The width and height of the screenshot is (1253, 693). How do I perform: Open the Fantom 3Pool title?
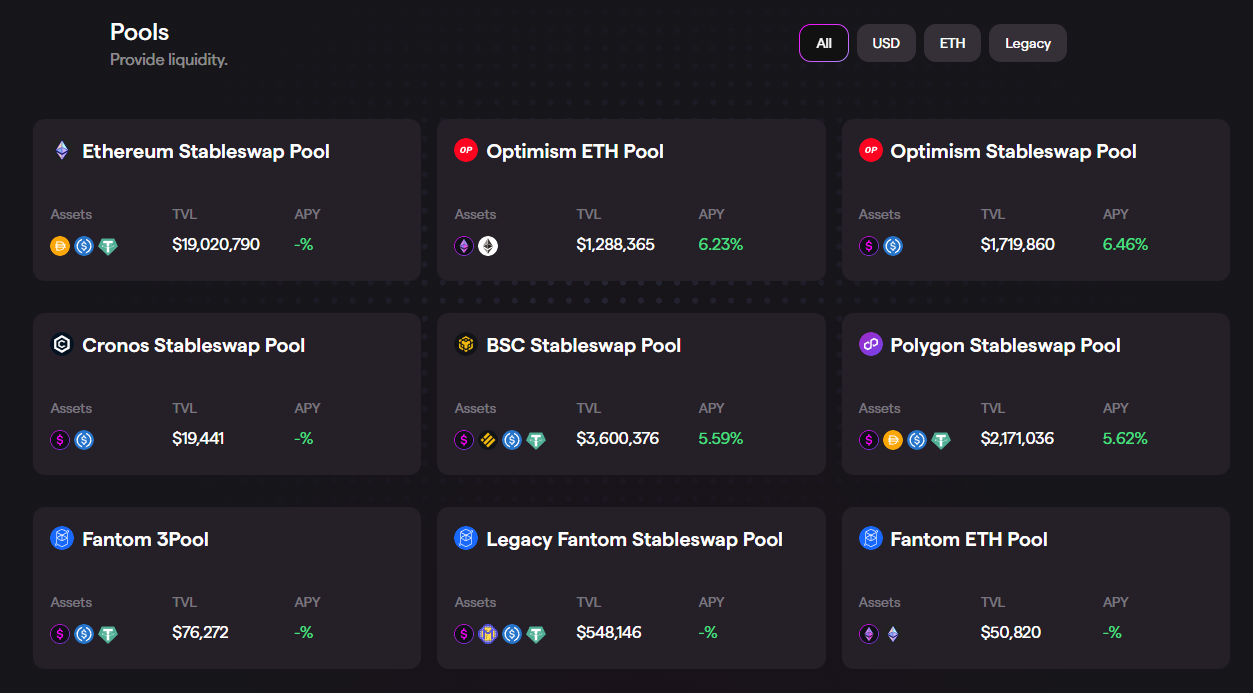click(145, 540)
